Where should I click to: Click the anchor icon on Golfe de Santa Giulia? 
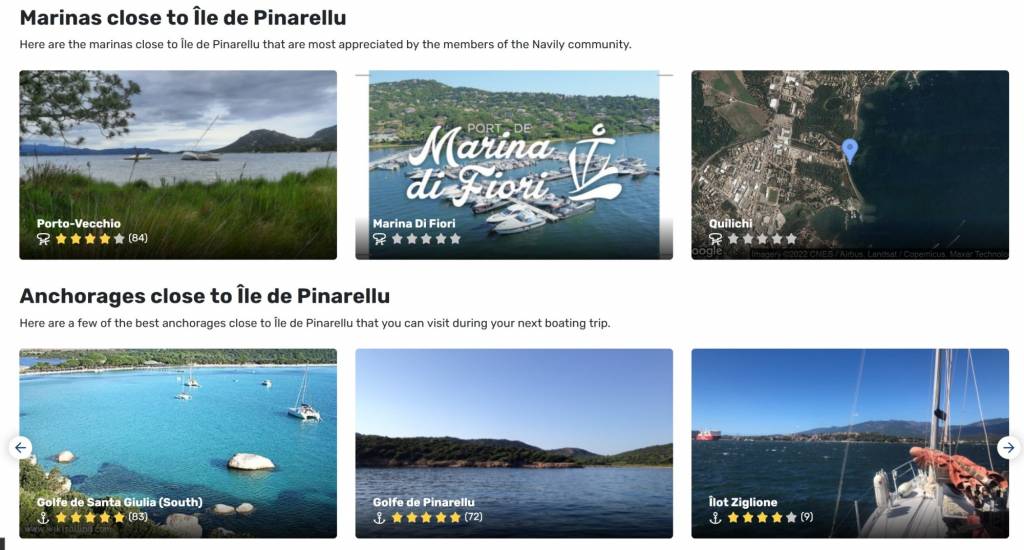point(43,517)
